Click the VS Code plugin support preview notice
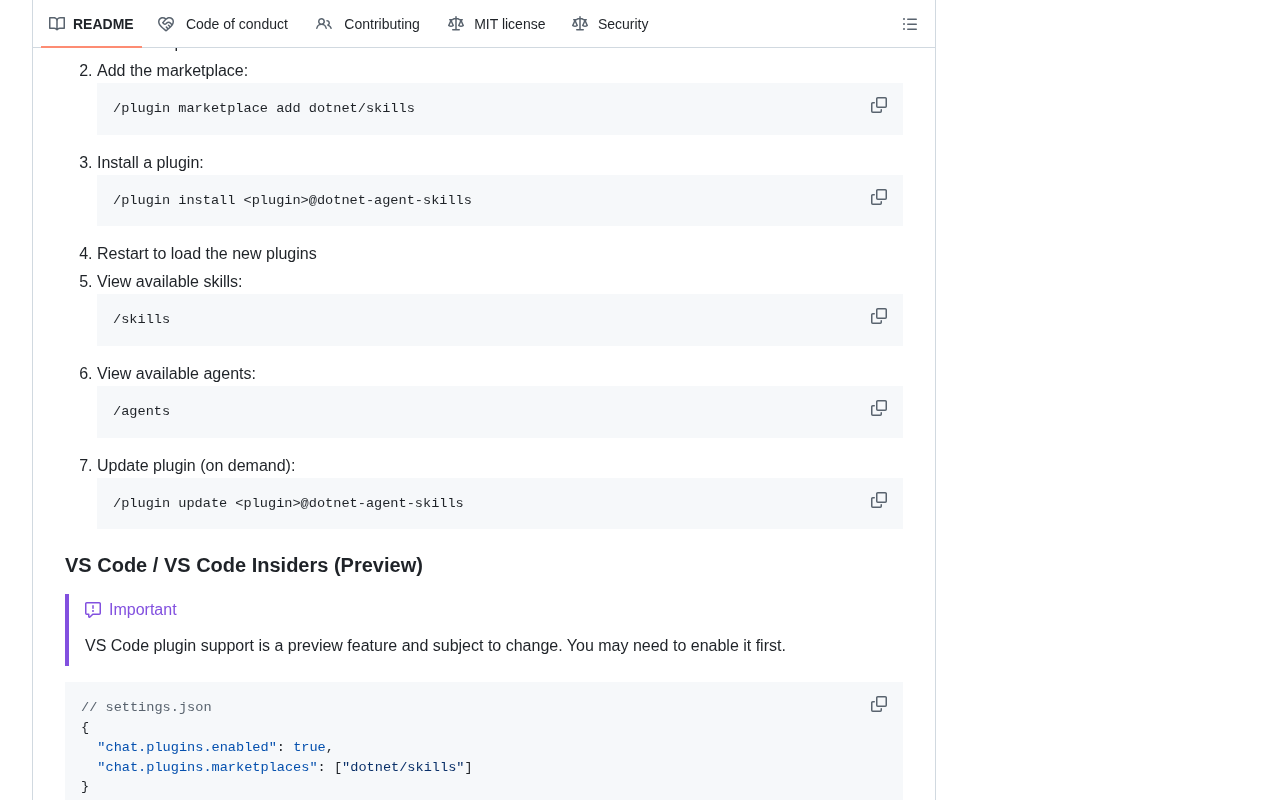Image resolution: width=1280 pixels, height=800 pixels. click(x=435, y=646)
